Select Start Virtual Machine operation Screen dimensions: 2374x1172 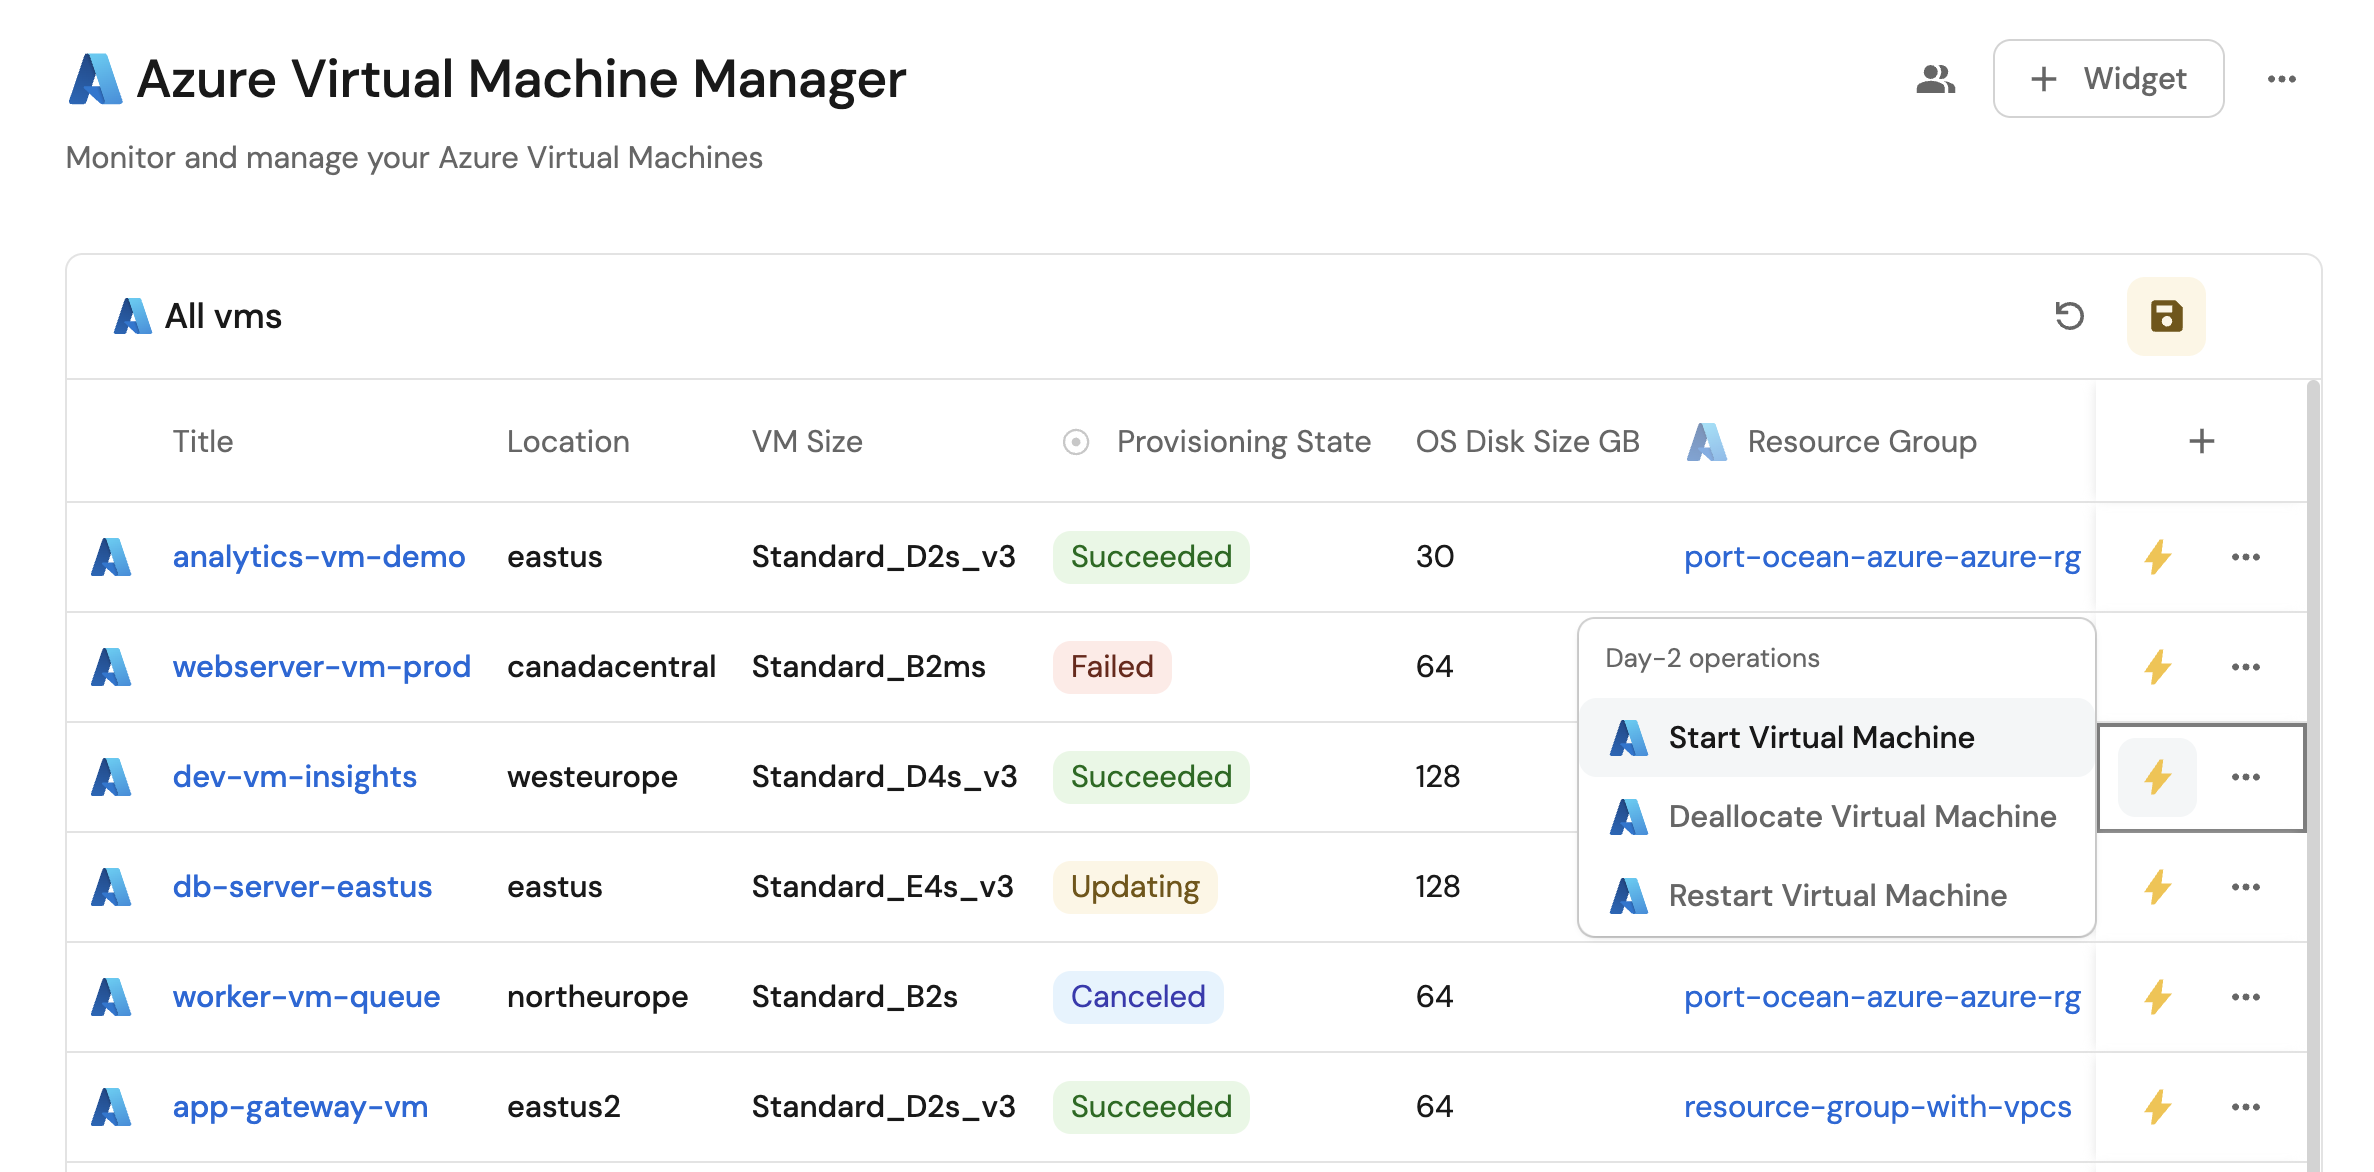tap(1820, 737)
